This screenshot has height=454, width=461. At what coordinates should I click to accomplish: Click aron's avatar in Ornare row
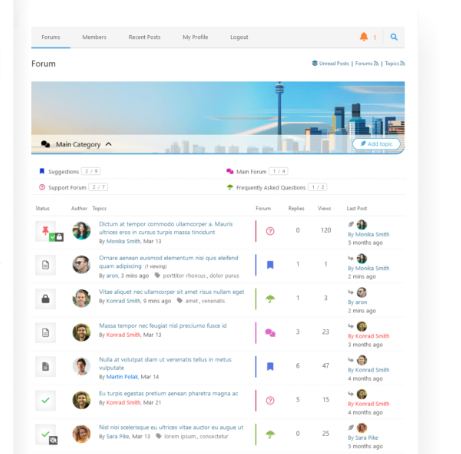tap(81, 265)
